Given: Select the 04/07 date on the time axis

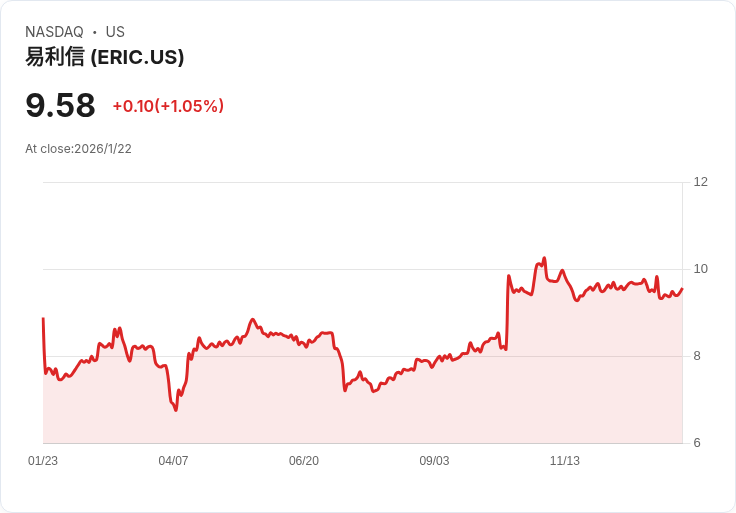Looking at the screenshot, I should [x=173, y=461].
